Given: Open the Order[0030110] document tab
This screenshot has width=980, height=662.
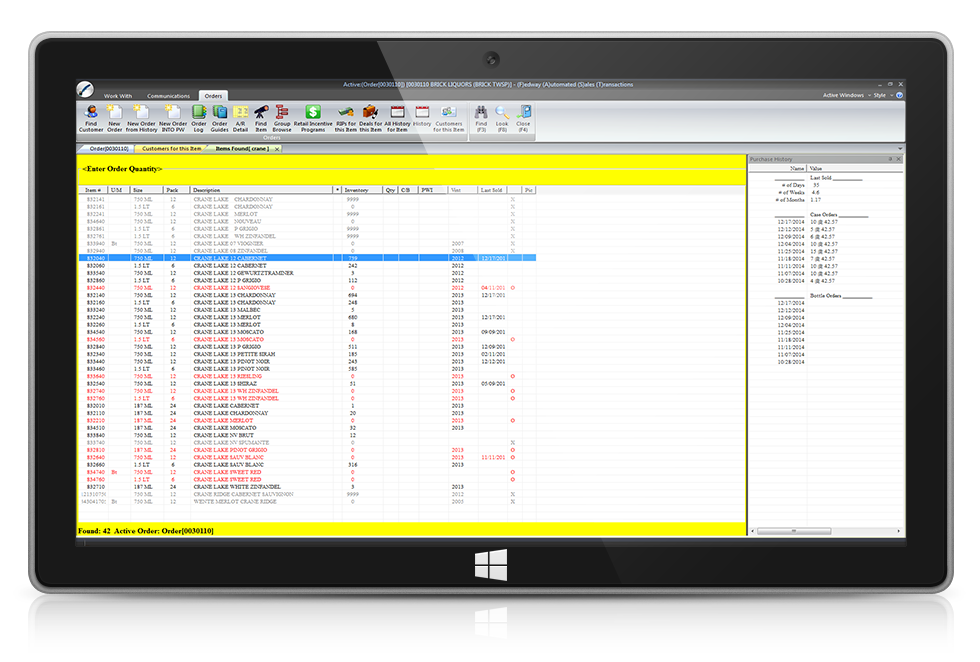Looking at the screenshot, I should point(108,149).
